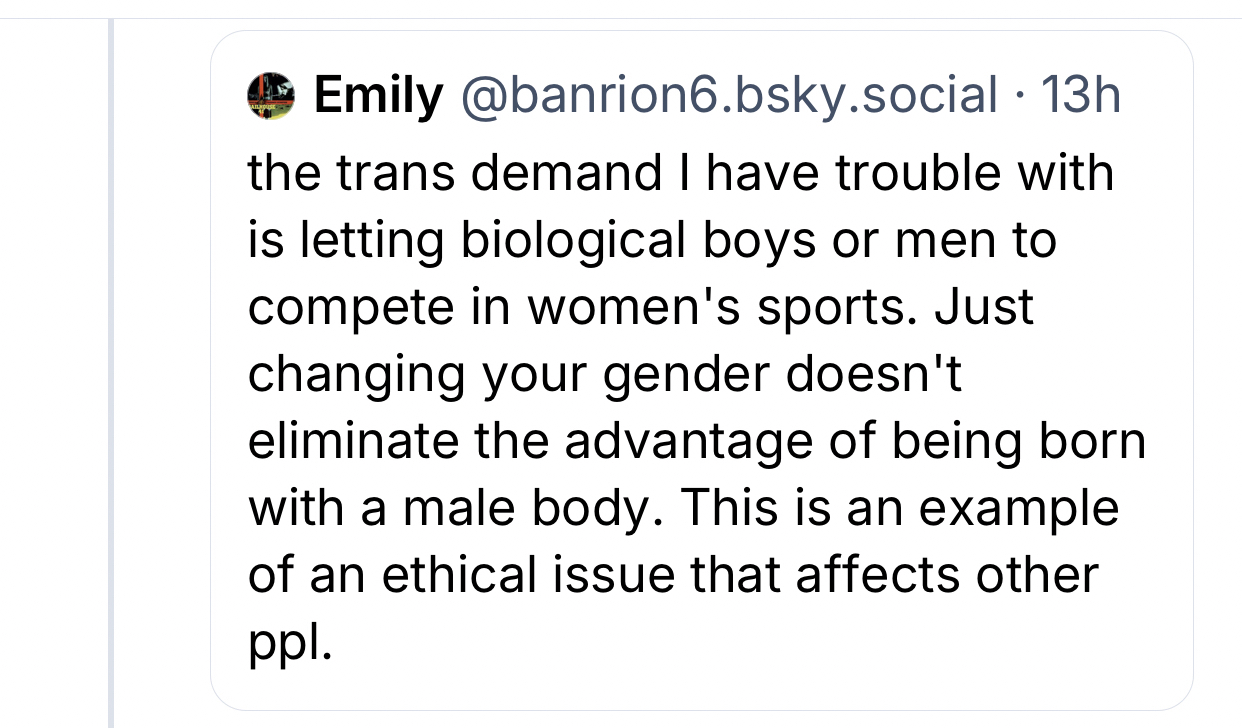Click the separator dot before 13h
The height and width of the screenshot is (728, 1242).
point(1018,97)
